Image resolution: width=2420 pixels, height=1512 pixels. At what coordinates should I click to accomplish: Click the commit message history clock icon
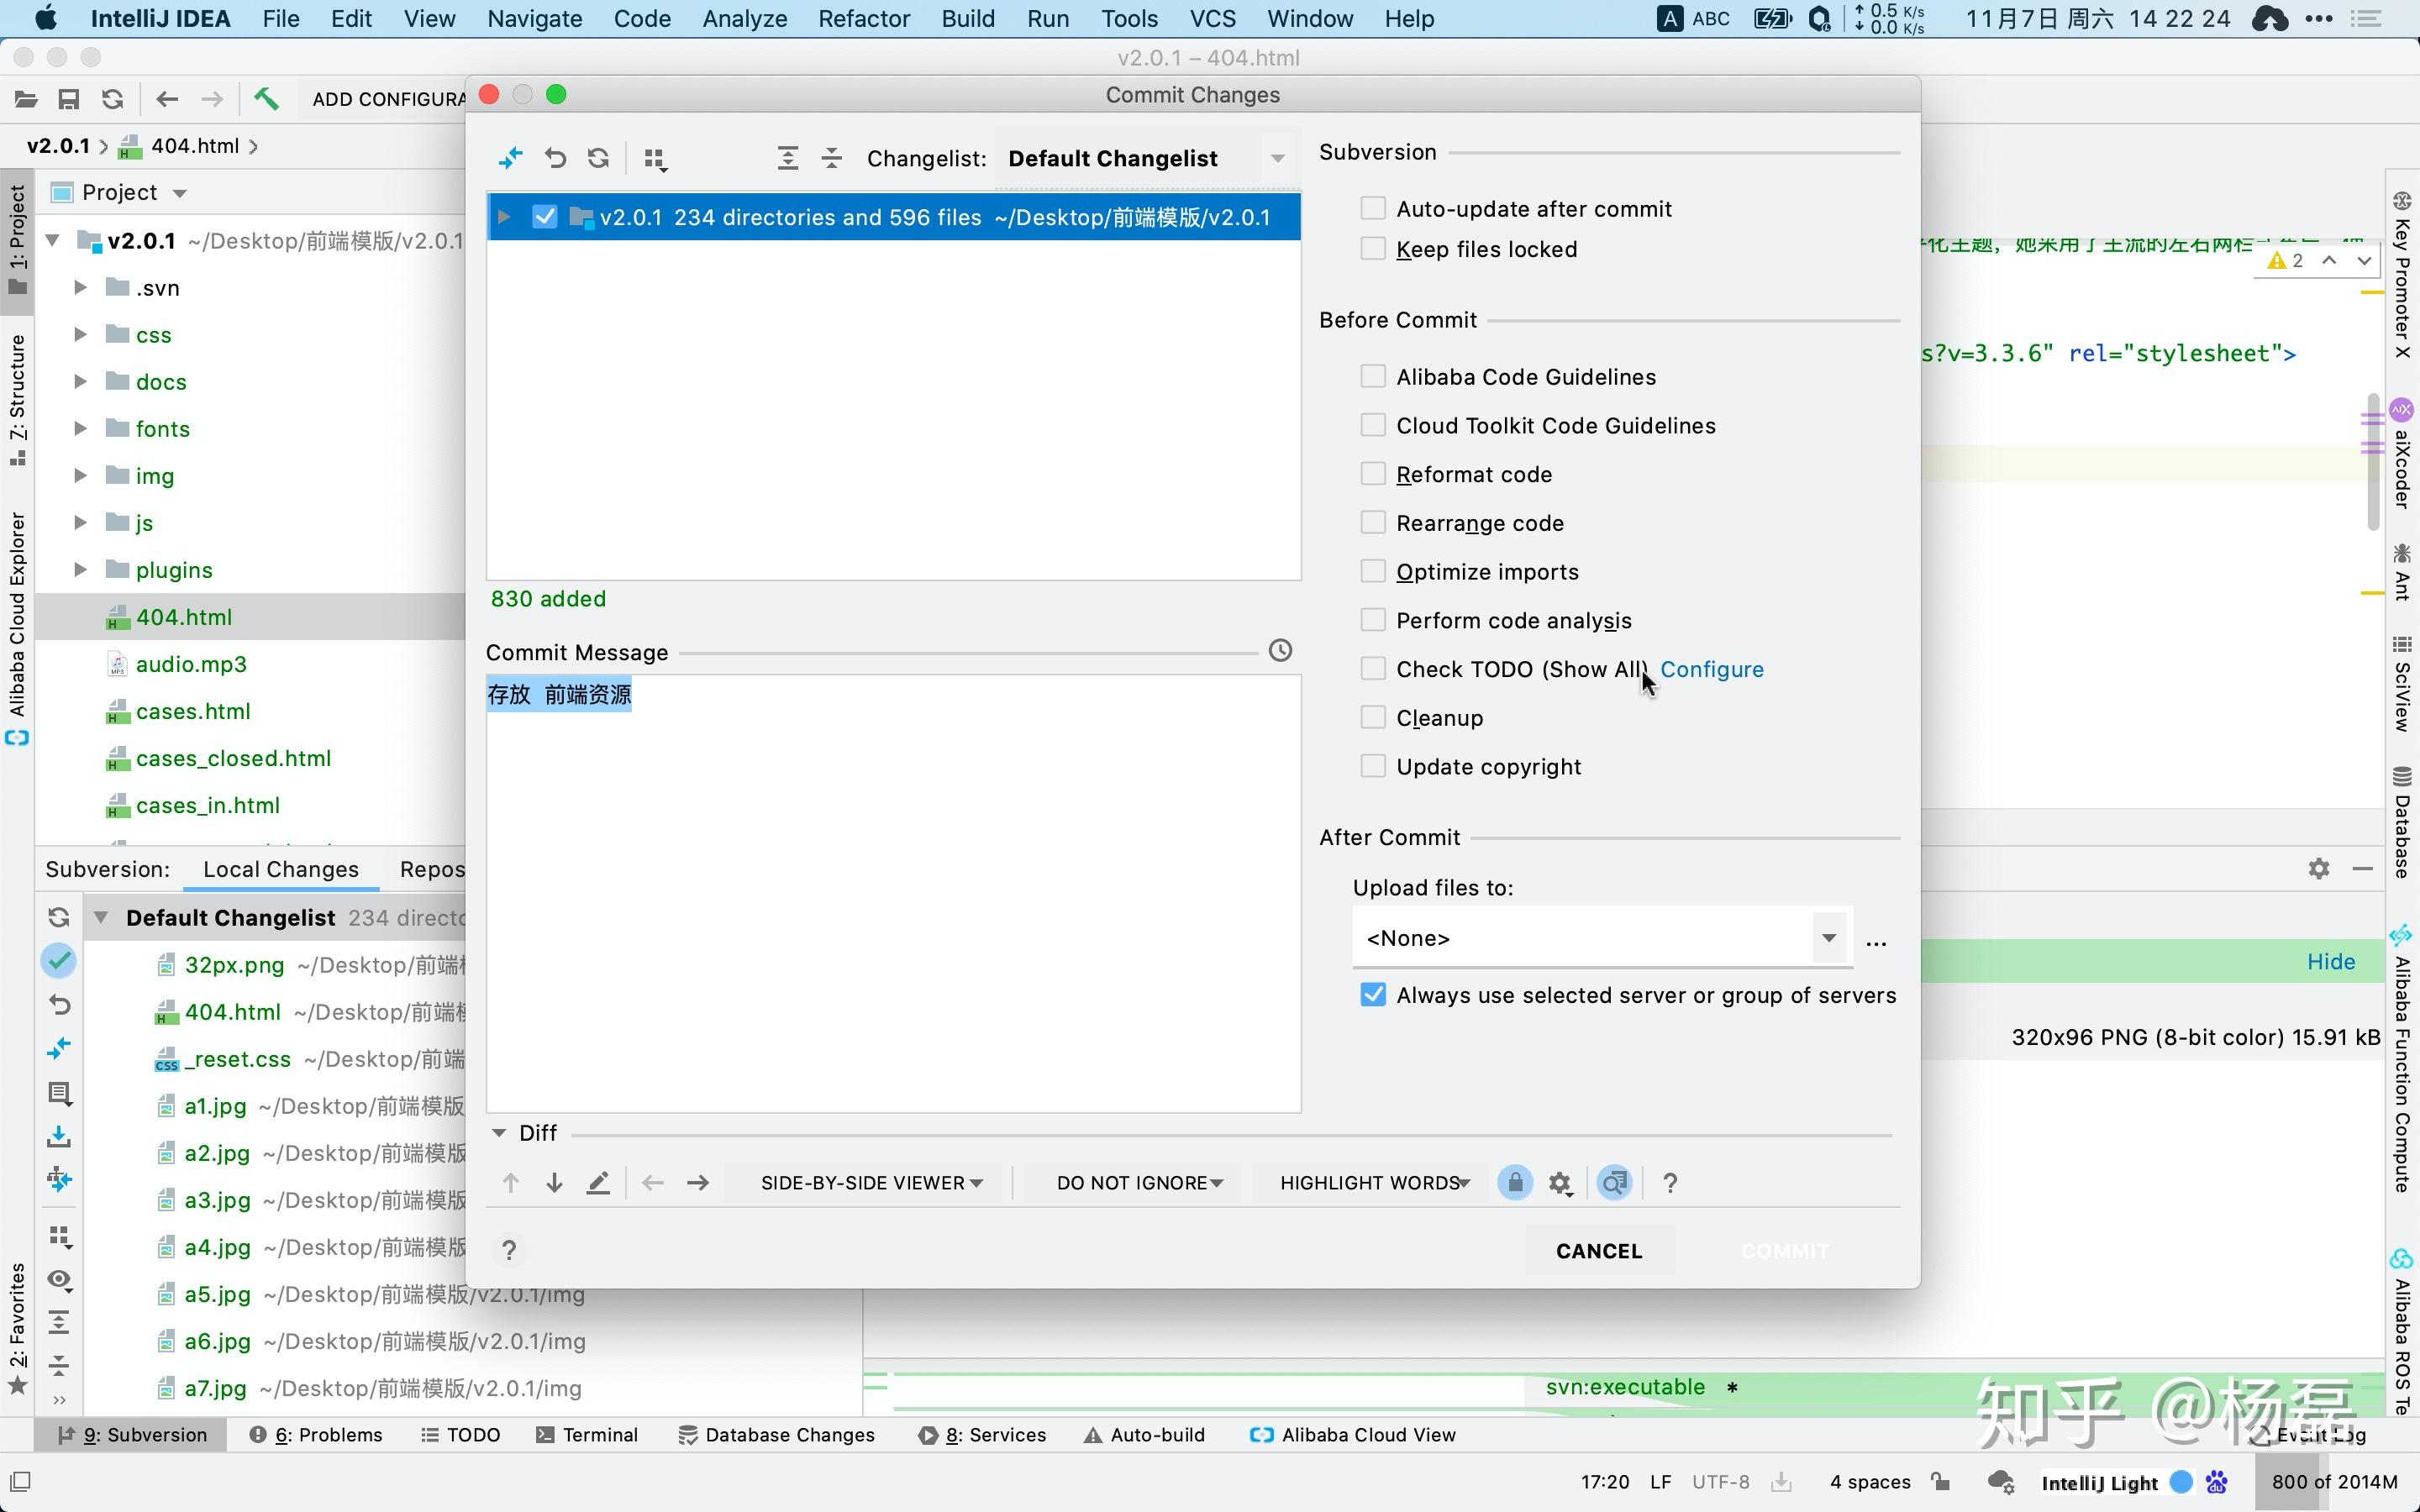[1280, 651]
